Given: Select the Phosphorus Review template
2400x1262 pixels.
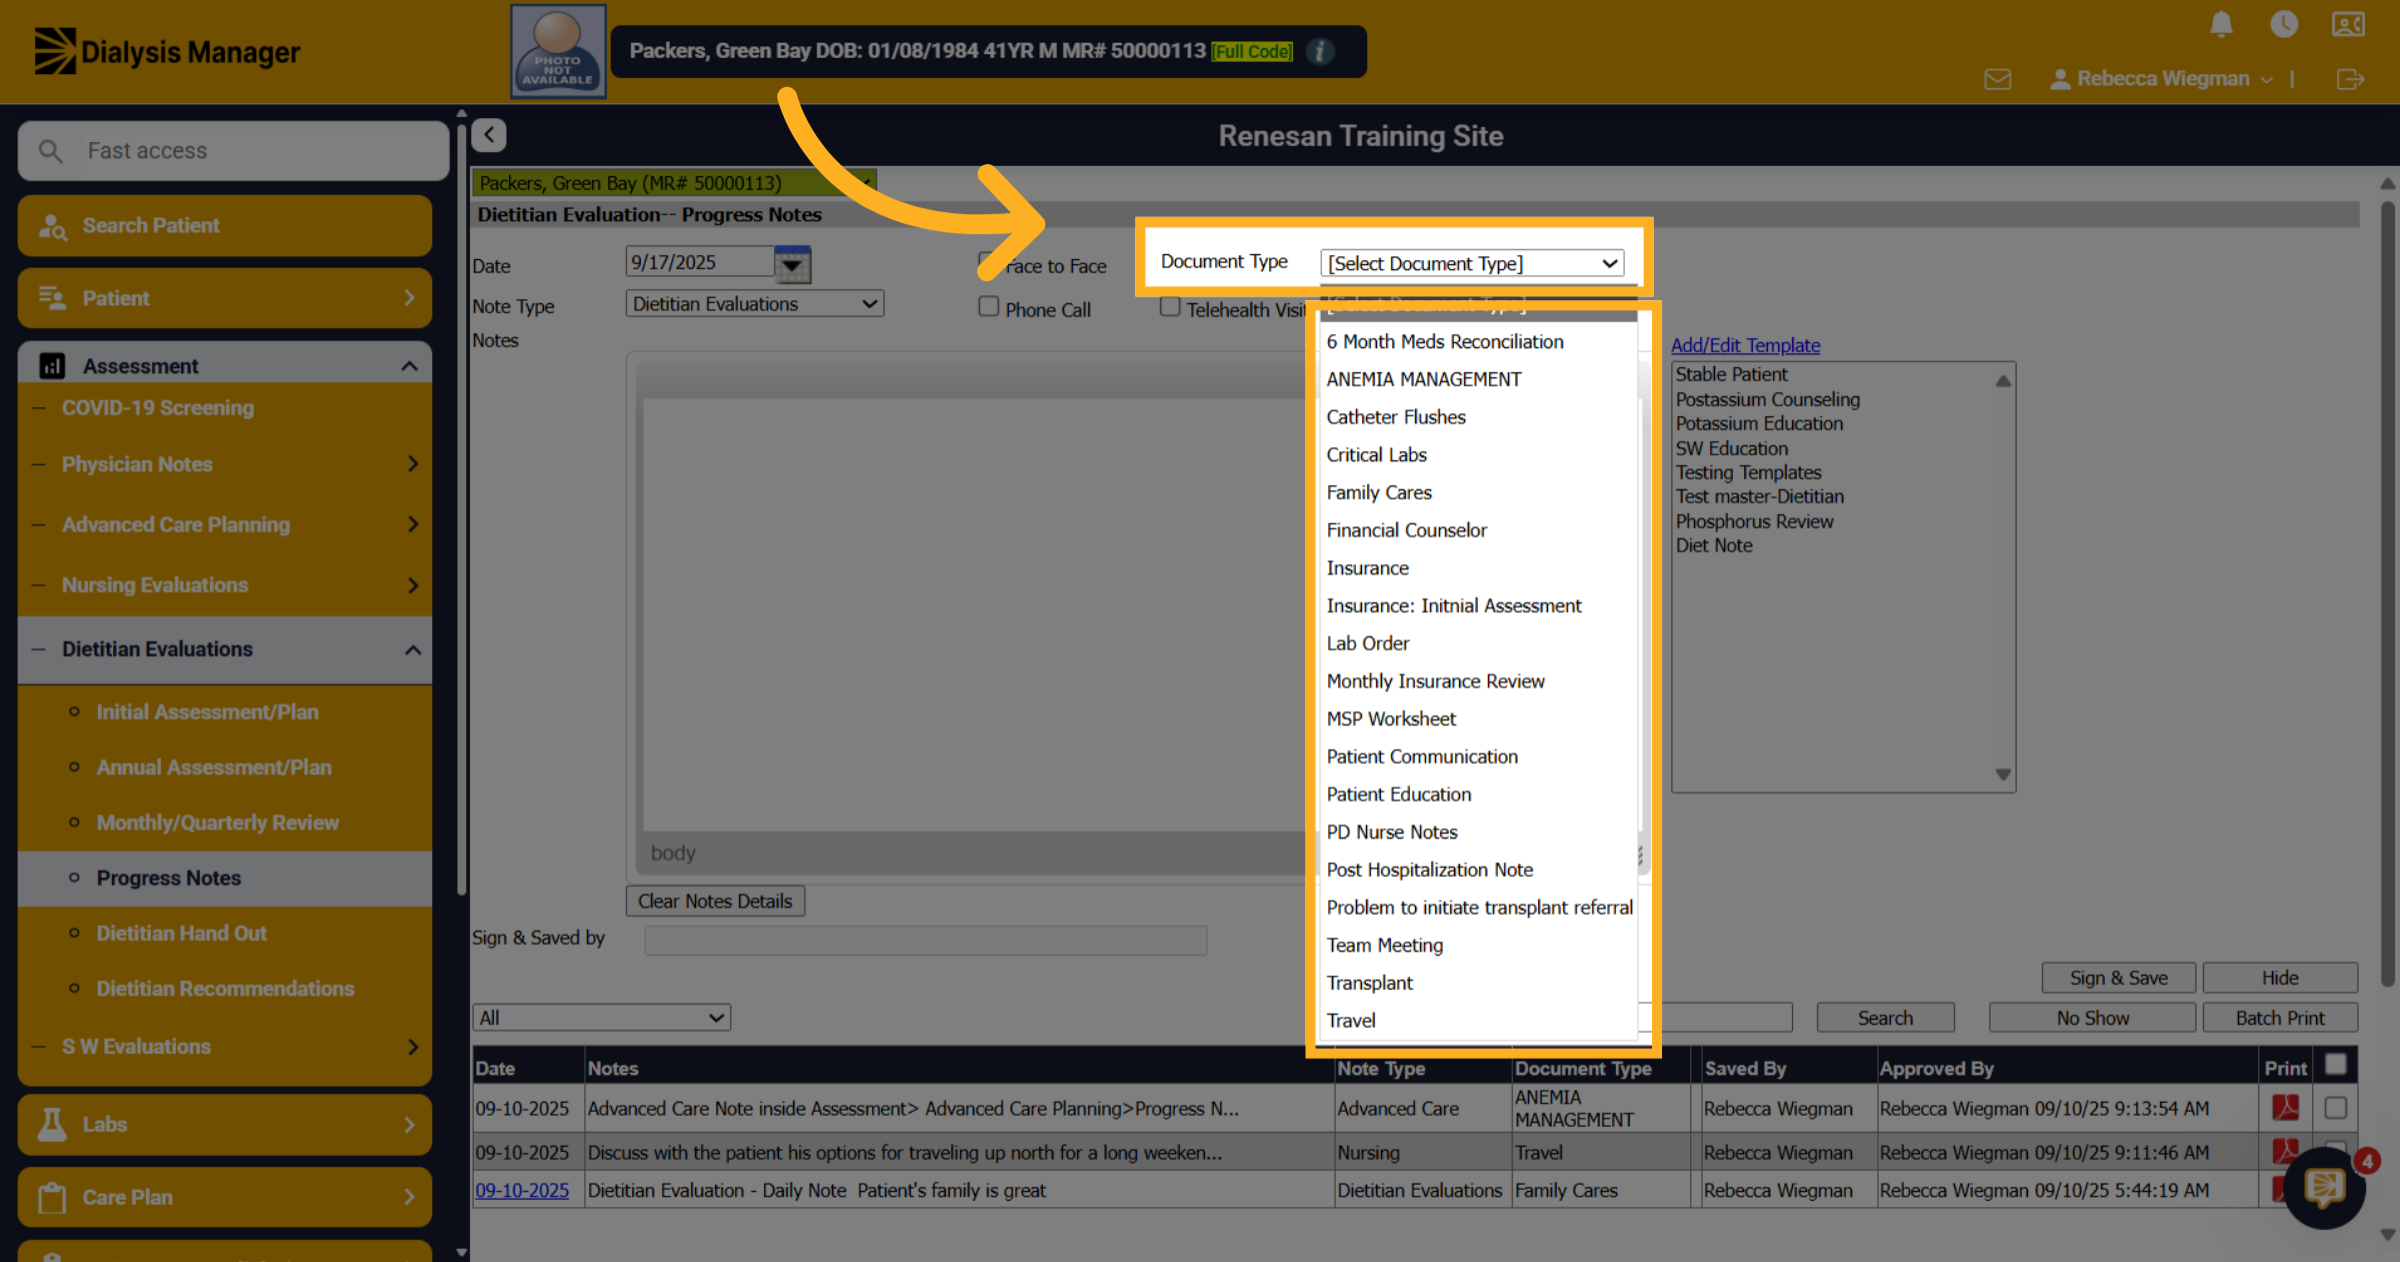Looking at the screenshot, I should (1754, 521).
